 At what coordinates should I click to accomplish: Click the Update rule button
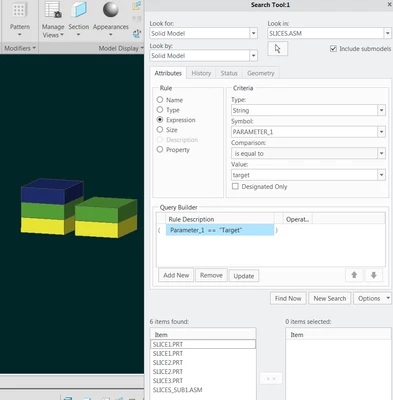[x=244, y=276]
